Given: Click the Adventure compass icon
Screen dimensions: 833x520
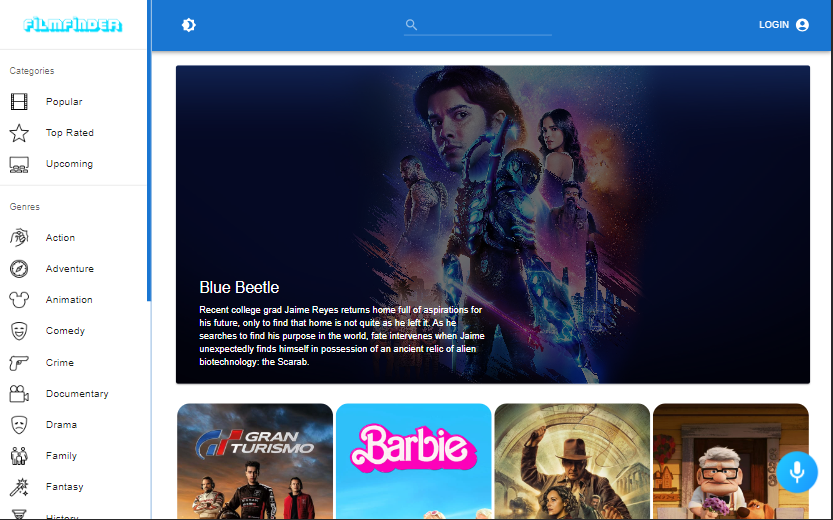Looking at the screenshot, I should (19, 269).
